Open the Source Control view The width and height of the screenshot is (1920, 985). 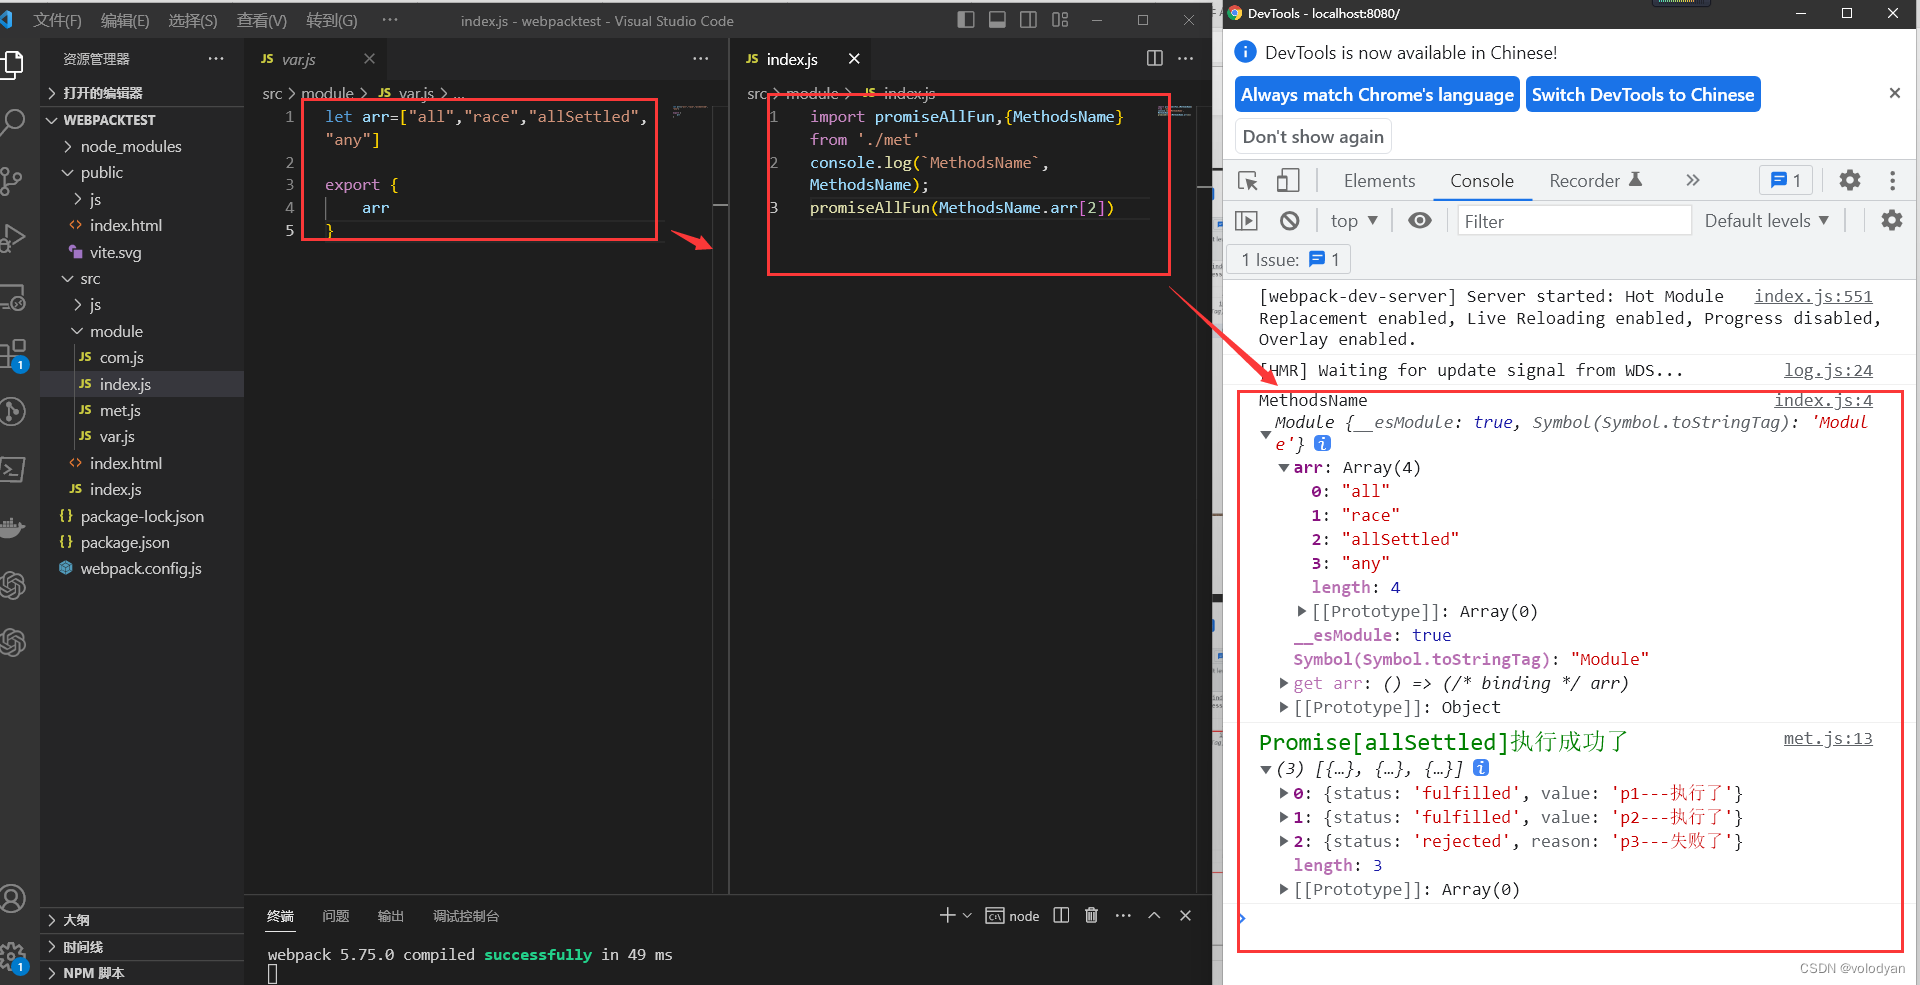(x=15, y=180)
